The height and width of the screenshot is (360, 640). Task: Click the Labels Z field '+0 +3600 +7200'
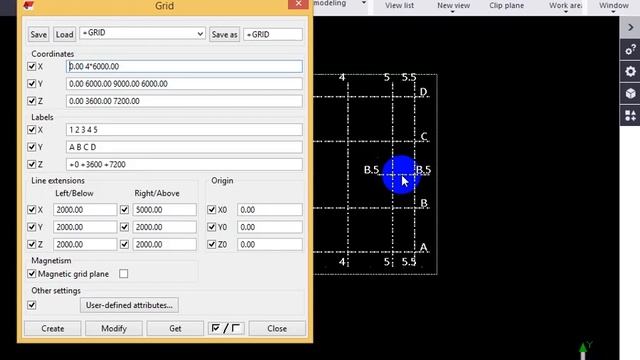[x=184, y=164]
